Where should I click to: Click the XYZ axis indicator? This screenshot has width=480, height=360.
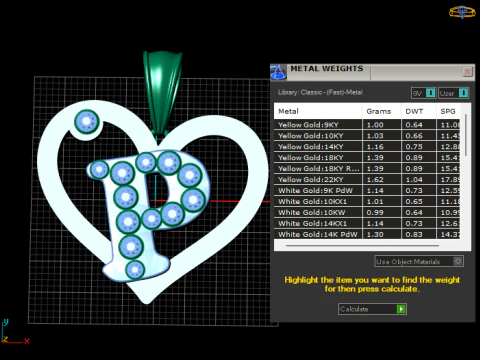[x=15, y=332]
